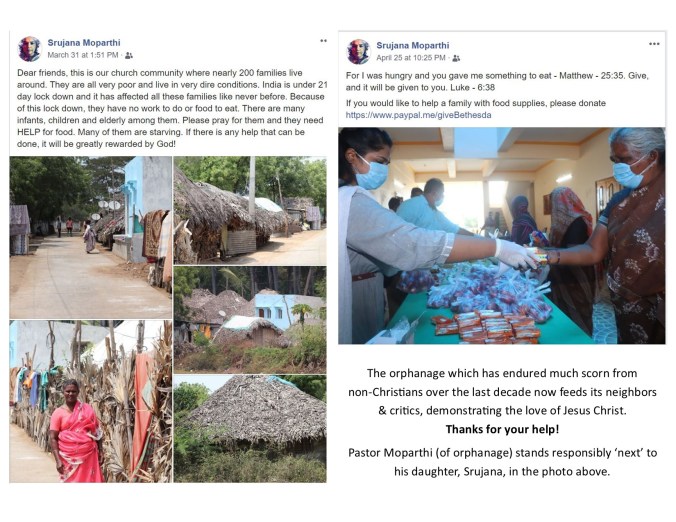Open options menu on March 31 post

[x=323, y=41]
